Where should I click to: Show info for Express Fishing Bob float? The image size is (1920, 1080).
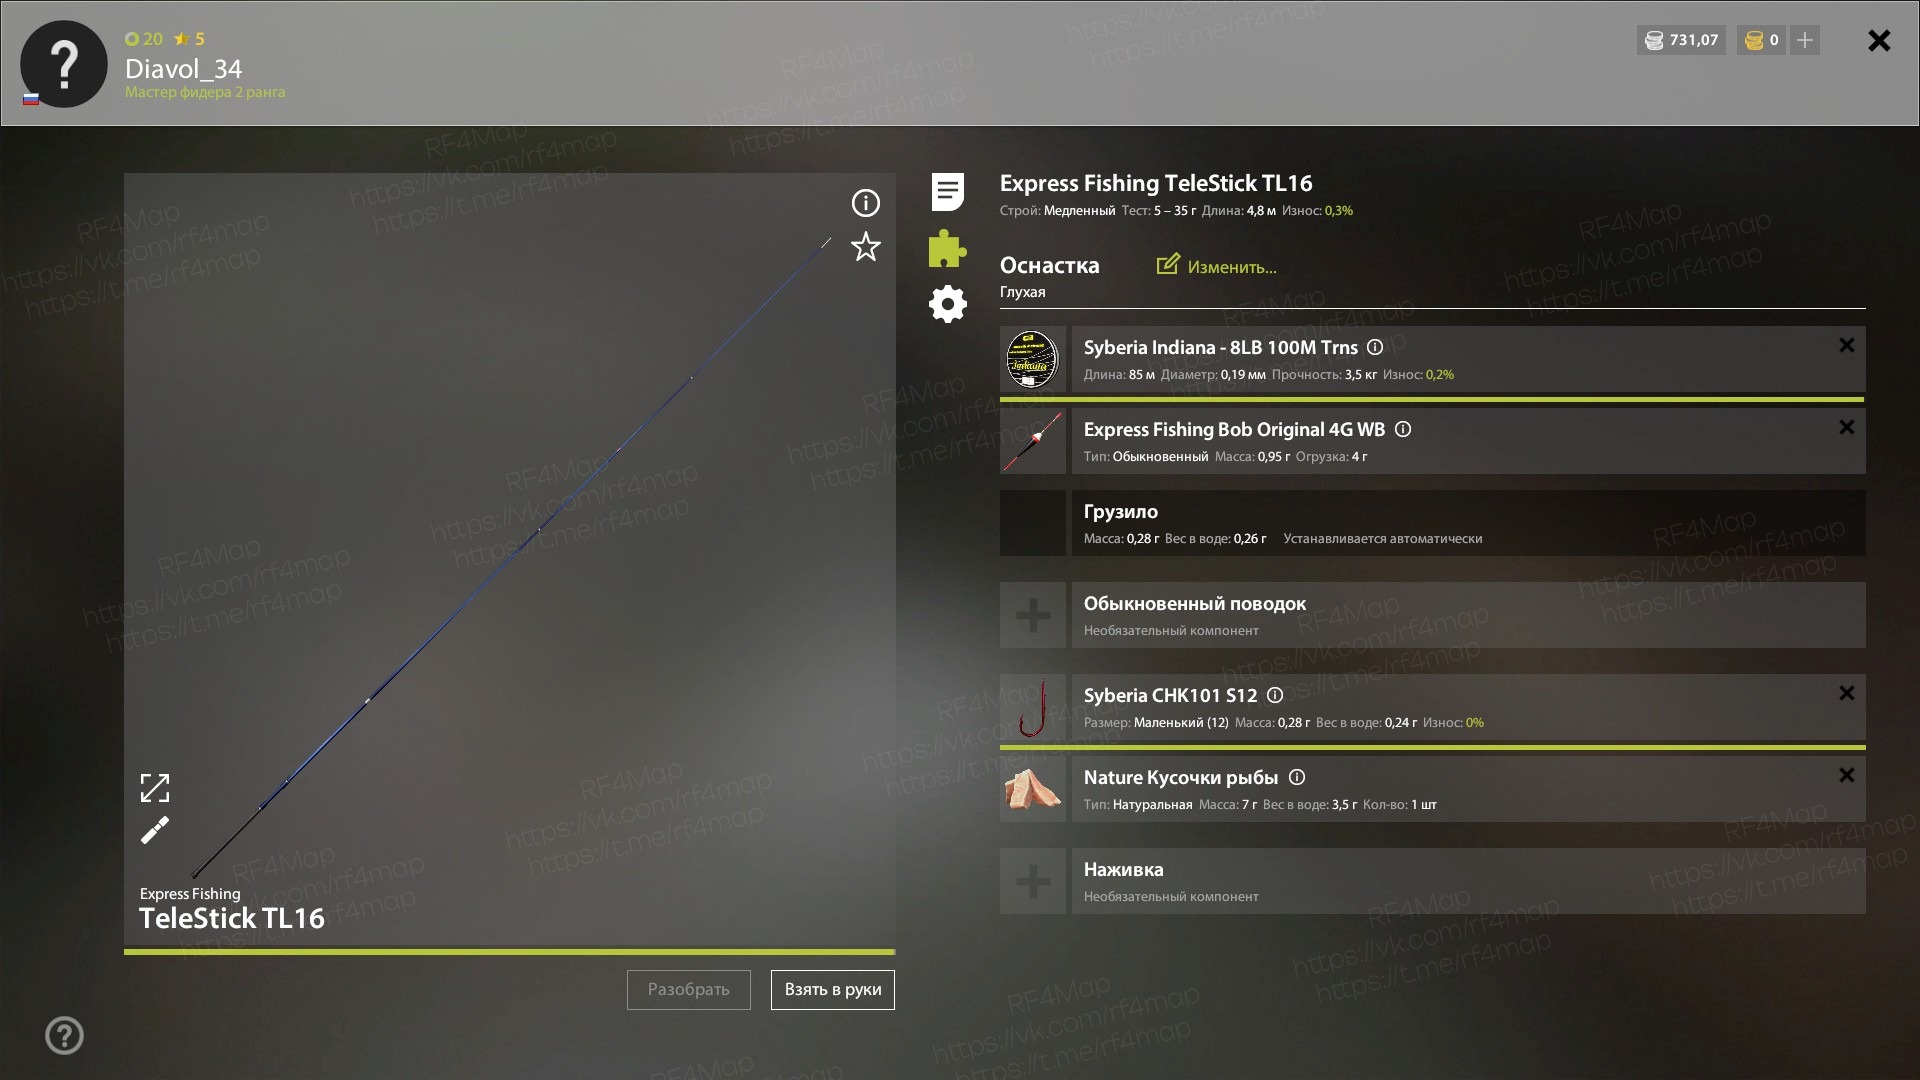point(1403,429)
